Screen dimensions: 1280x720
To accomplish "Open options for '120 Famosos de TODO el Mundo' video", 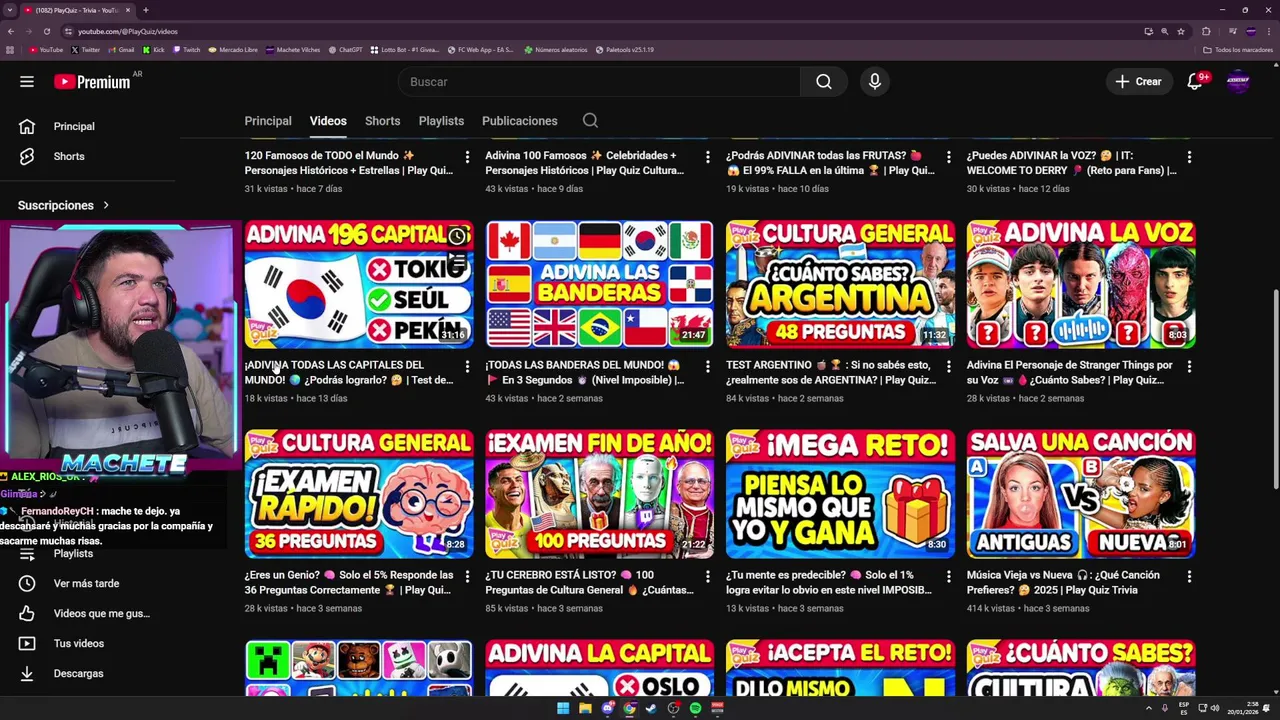I will click(467, 157).
